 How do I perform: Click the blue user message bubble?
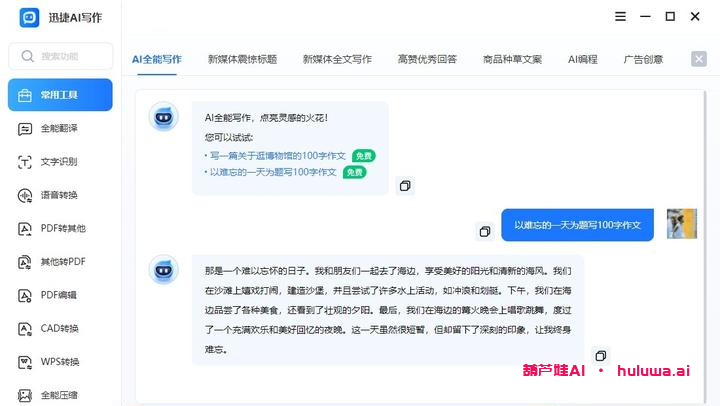pyautogui.click(x=577, y=225)
